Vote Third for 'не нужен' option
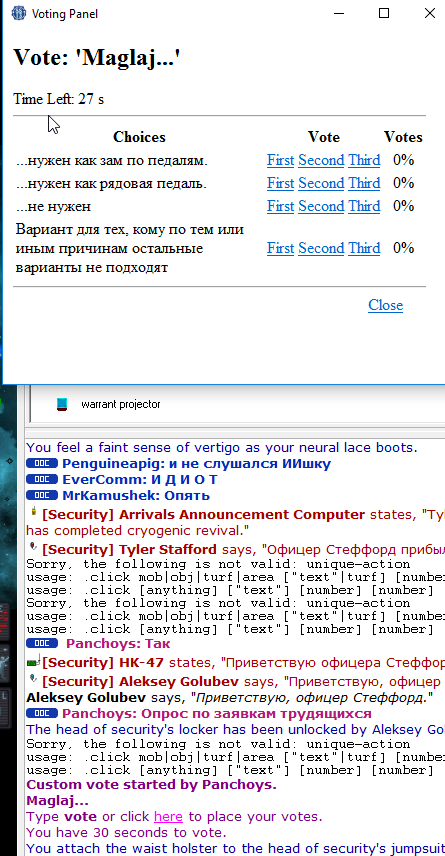The height and width of the screenshot is (856, 445). pos(364,206)
